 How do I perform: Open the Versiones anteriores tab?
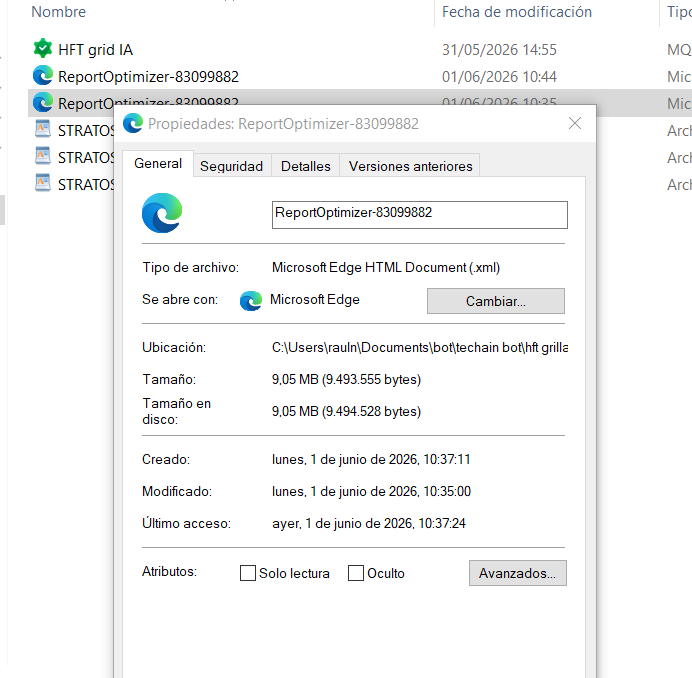[x=410, y=166]
